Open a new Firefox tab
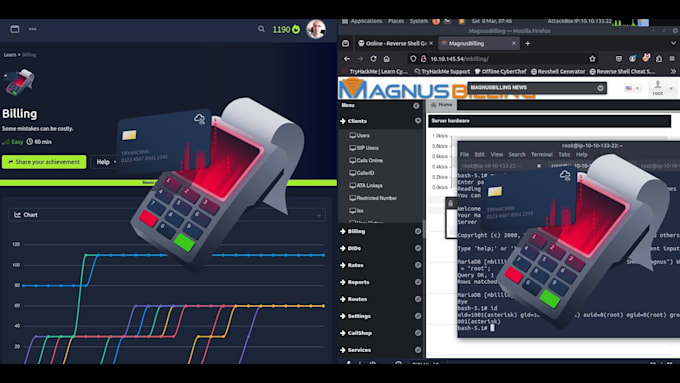Screen dimensions: 680x383 (x=528, y=43)
